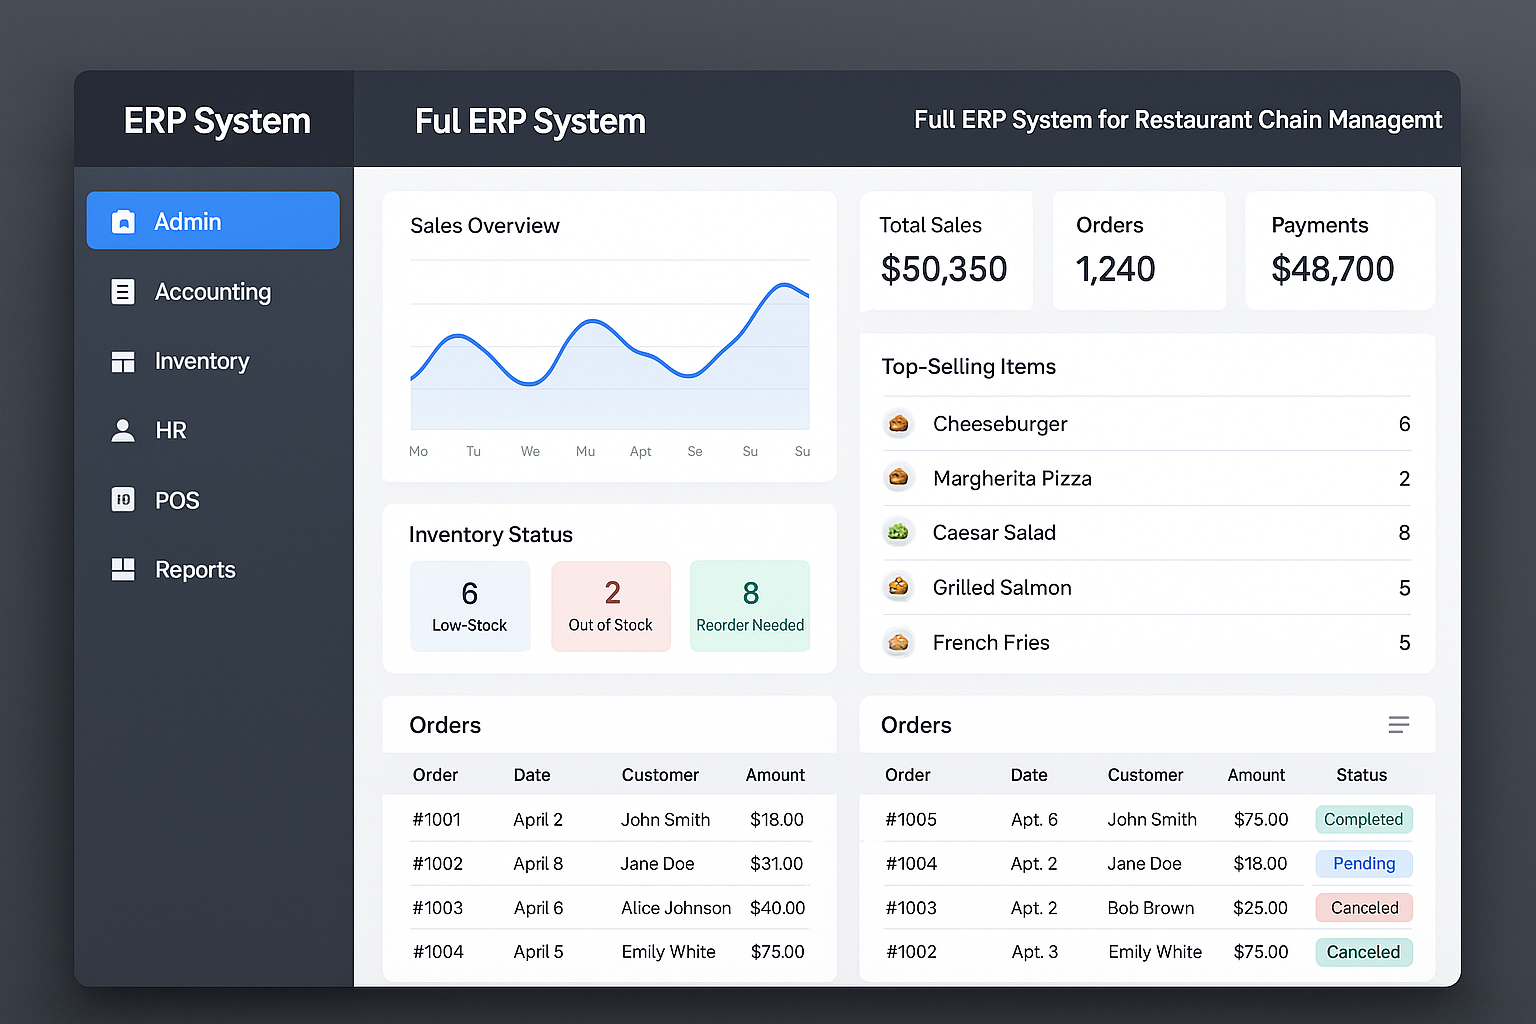
Task: Click the Inventory grid icon
Action: (122, 361)
